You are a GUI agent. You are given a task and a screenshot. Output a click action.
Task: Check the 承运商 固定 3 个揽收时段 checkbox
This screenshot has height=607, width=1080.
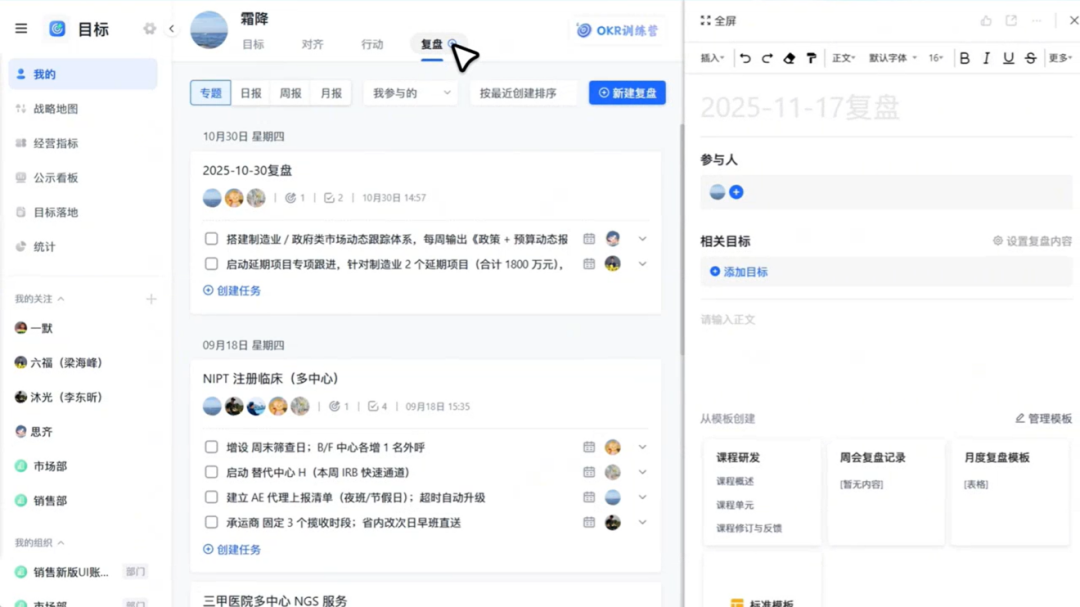click(x=211, y=522)
